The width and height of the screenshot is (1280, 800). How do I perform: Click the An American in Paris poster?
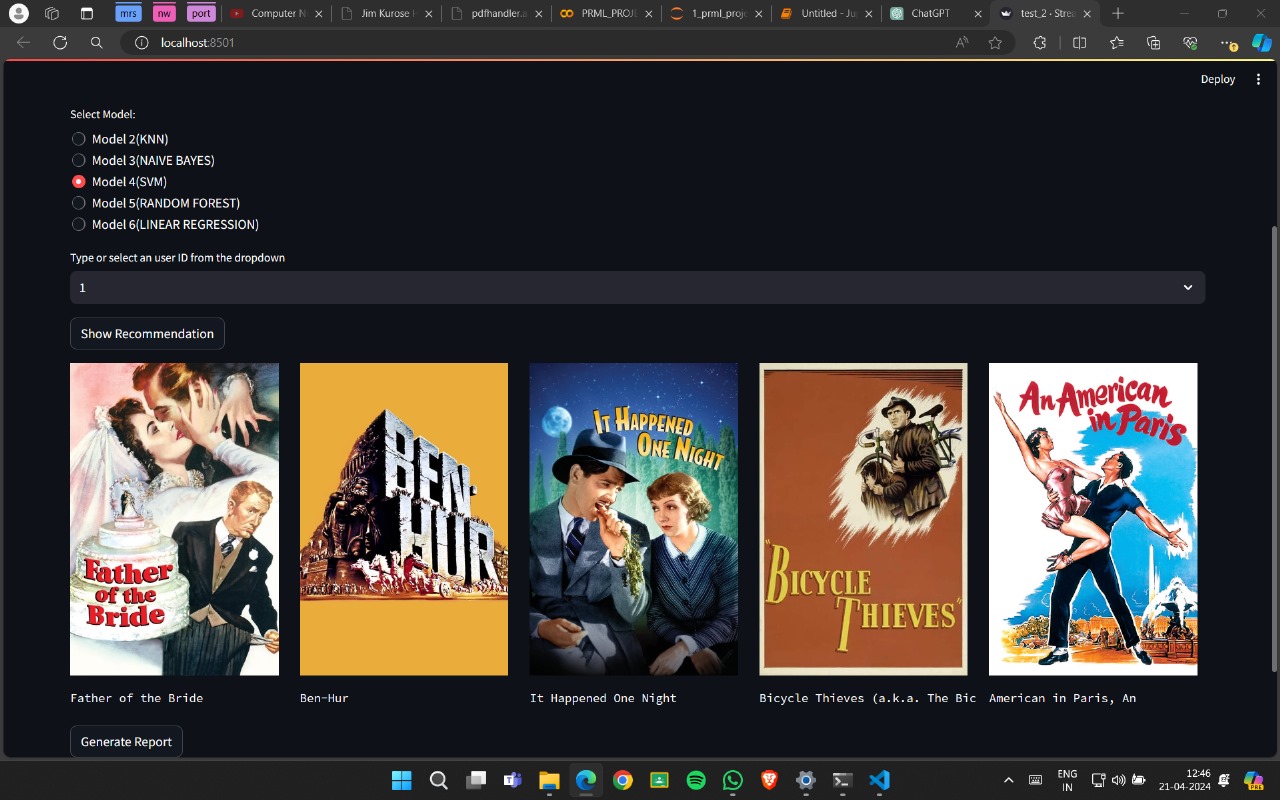[1093, 519]
